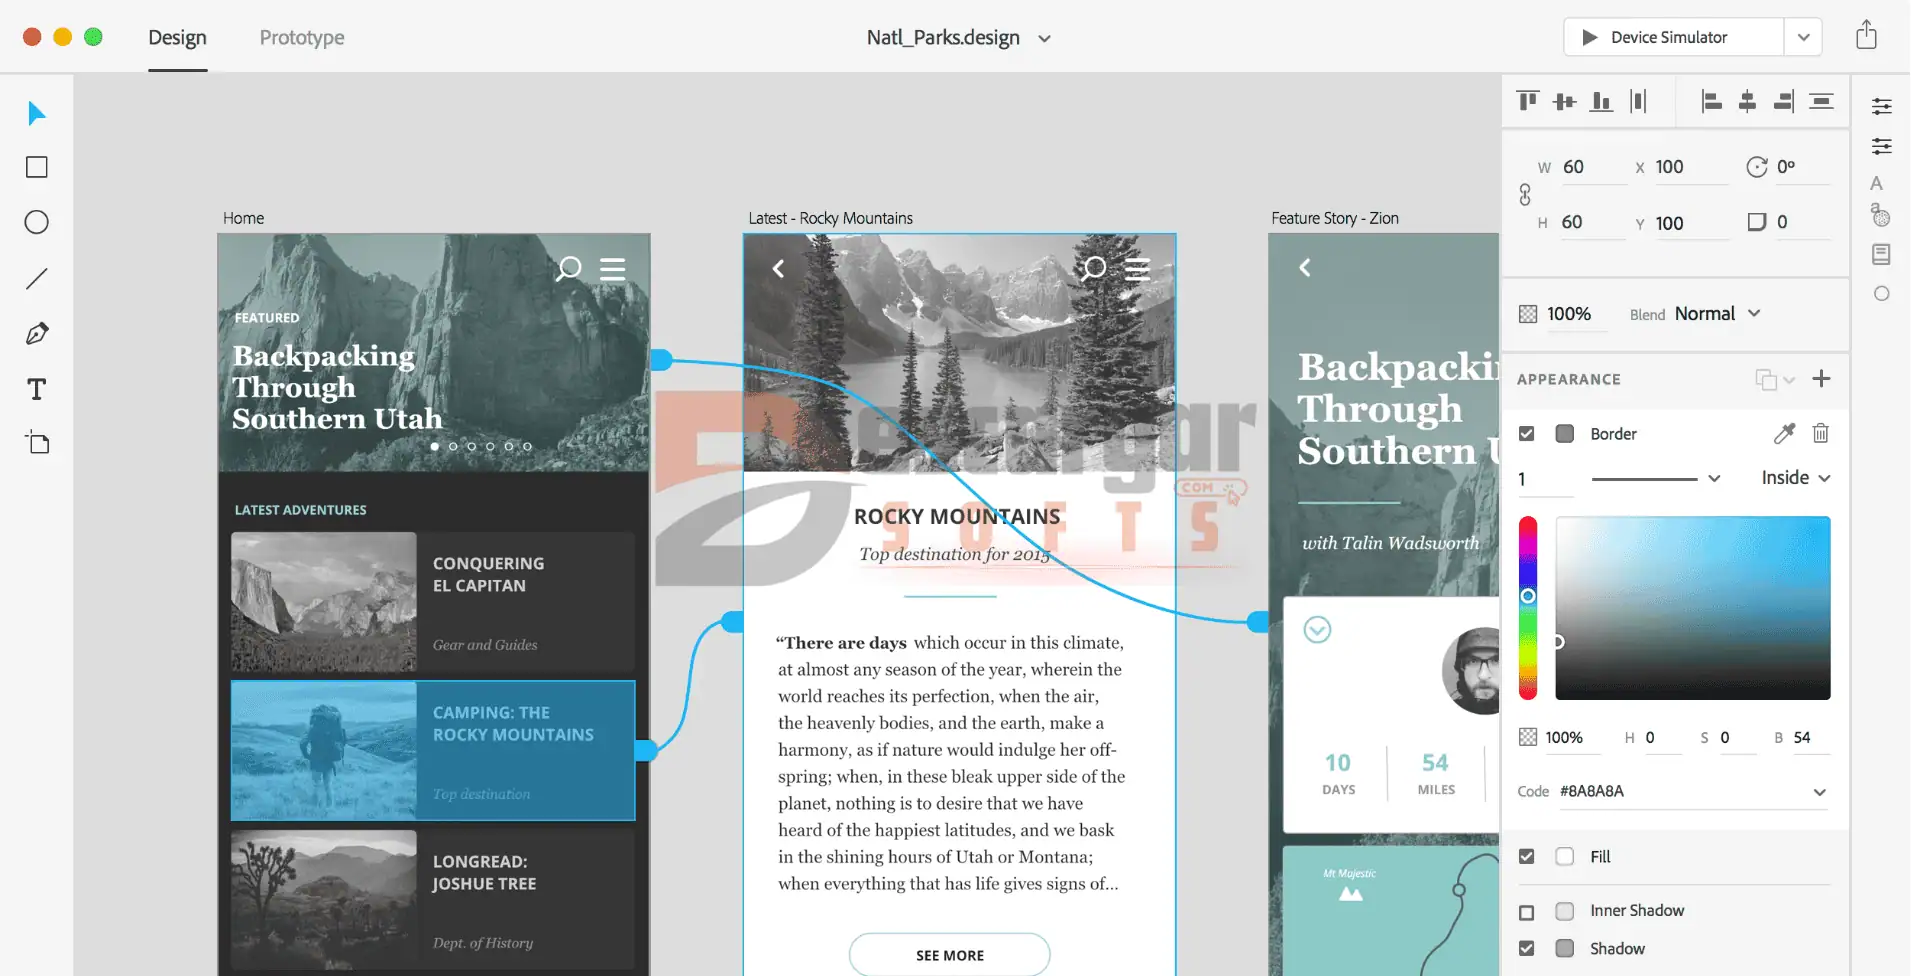The image size is (1911, 976).
Task: Switch to the Prototype tab
Action: pos(302,38)
